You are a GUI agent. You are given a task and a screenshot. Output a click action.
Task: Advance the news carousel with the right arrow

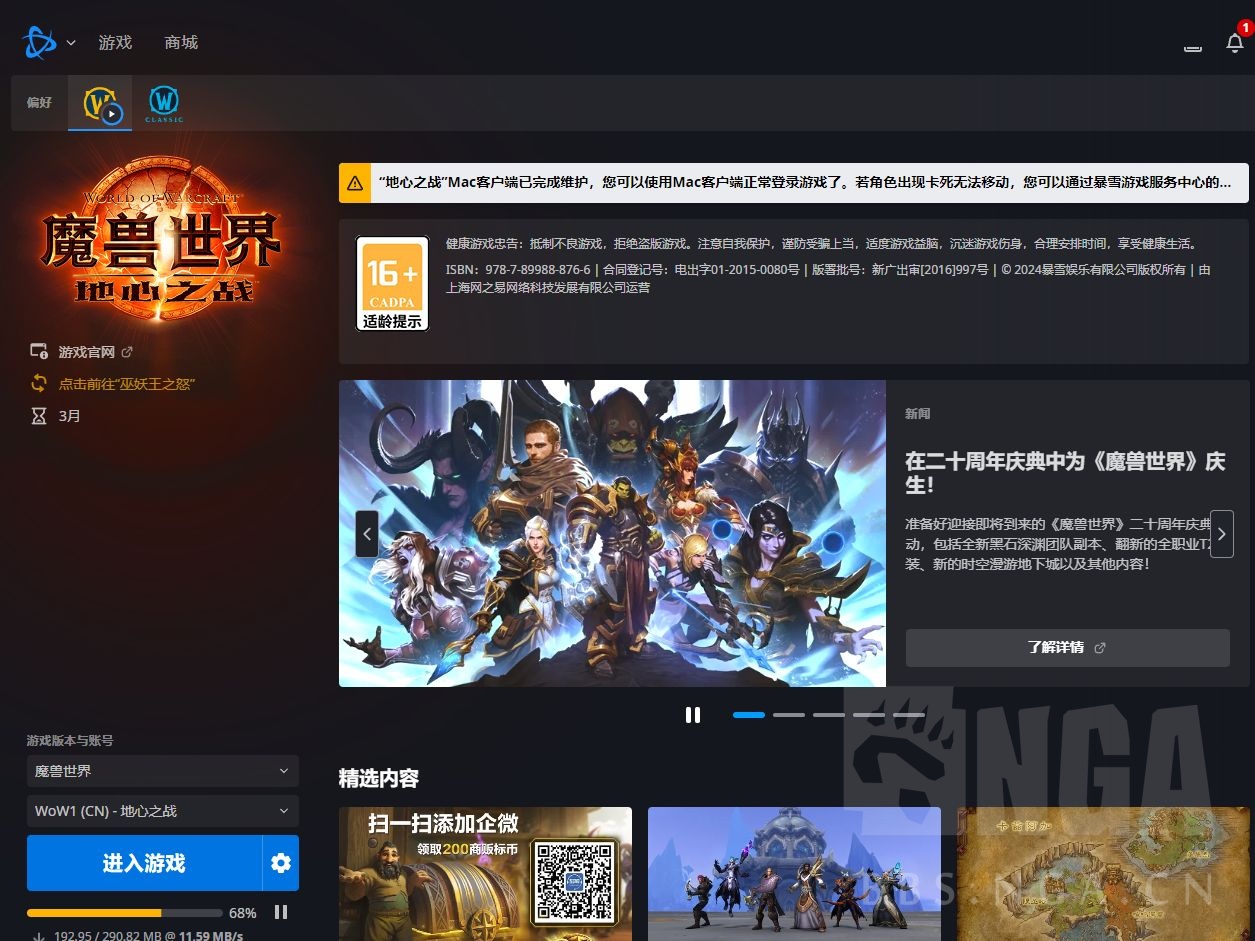click(x=1221, y=533)
